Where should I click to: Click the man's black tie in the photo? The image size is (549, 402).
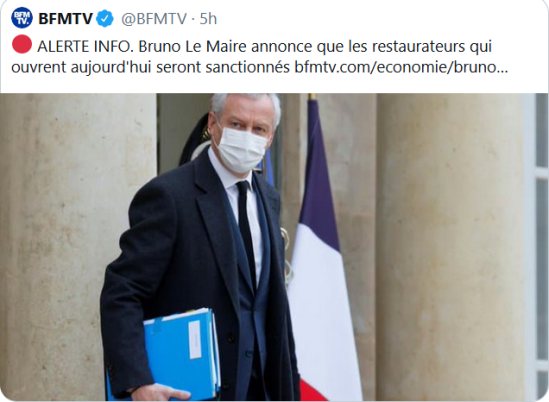[247, 235]
